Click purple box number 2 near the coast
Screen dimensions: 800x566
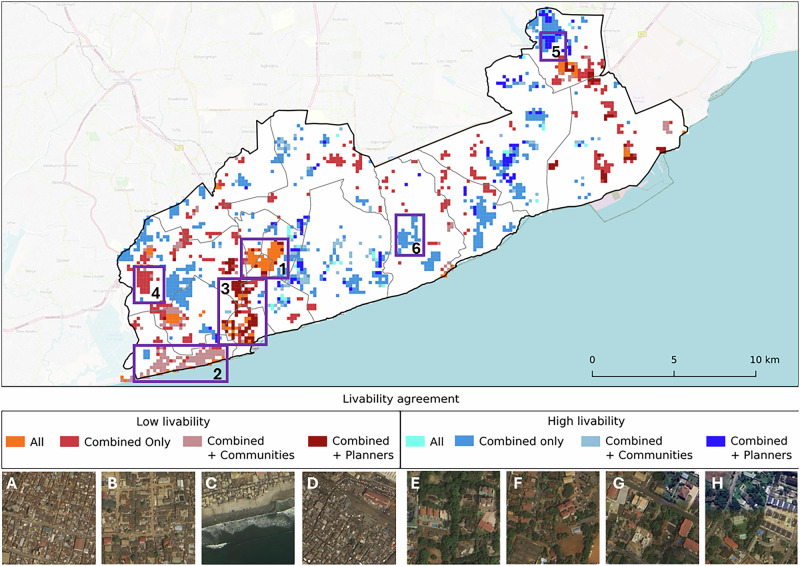181,363
